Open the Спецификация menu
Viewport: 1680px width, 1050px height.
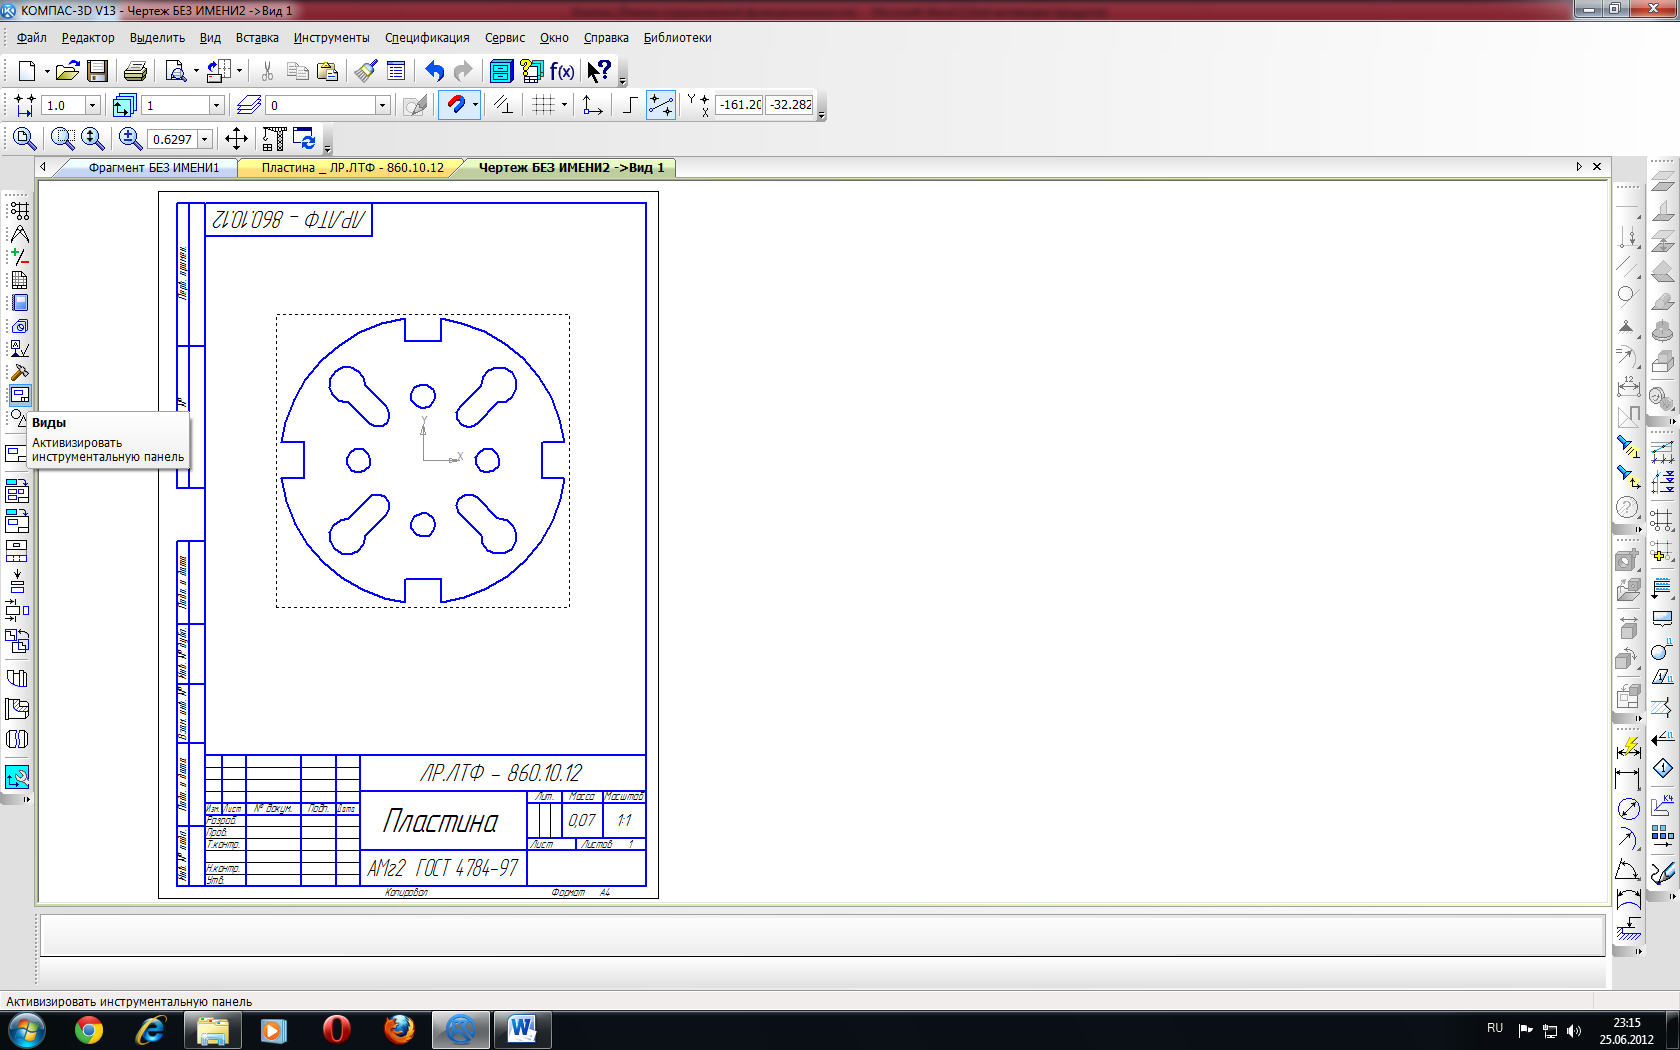[x=427, y=38]
